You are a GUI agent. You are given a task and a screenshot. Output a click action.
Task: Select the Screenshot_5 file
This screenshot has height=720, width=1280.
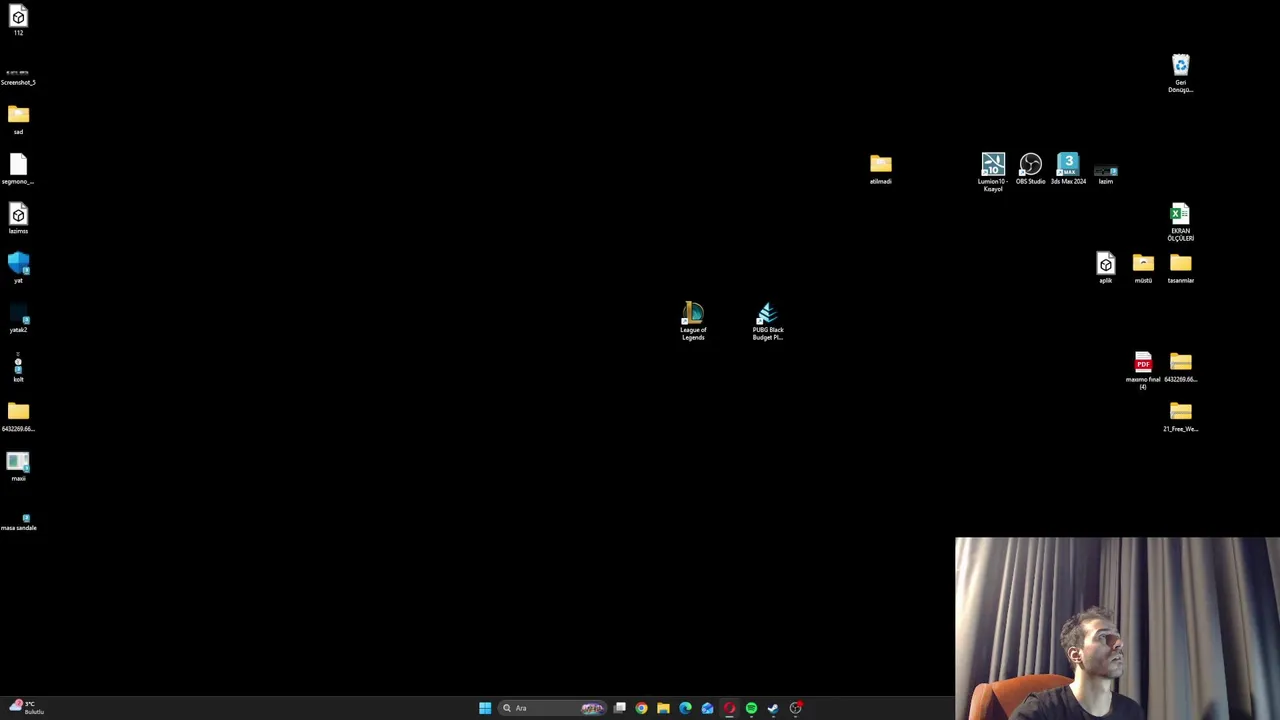tap(18, 77)
